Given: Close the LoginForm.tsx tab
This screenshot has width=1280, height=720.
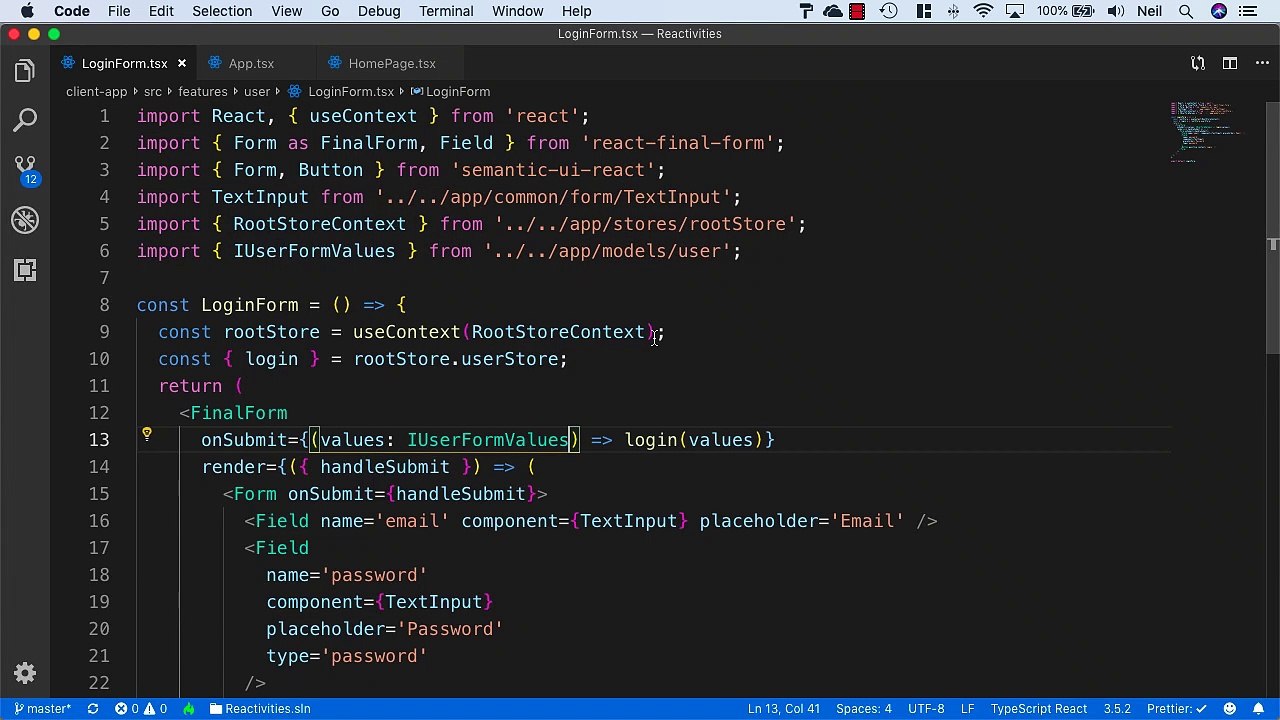Looking at the screenshot, I should [181, 63].
